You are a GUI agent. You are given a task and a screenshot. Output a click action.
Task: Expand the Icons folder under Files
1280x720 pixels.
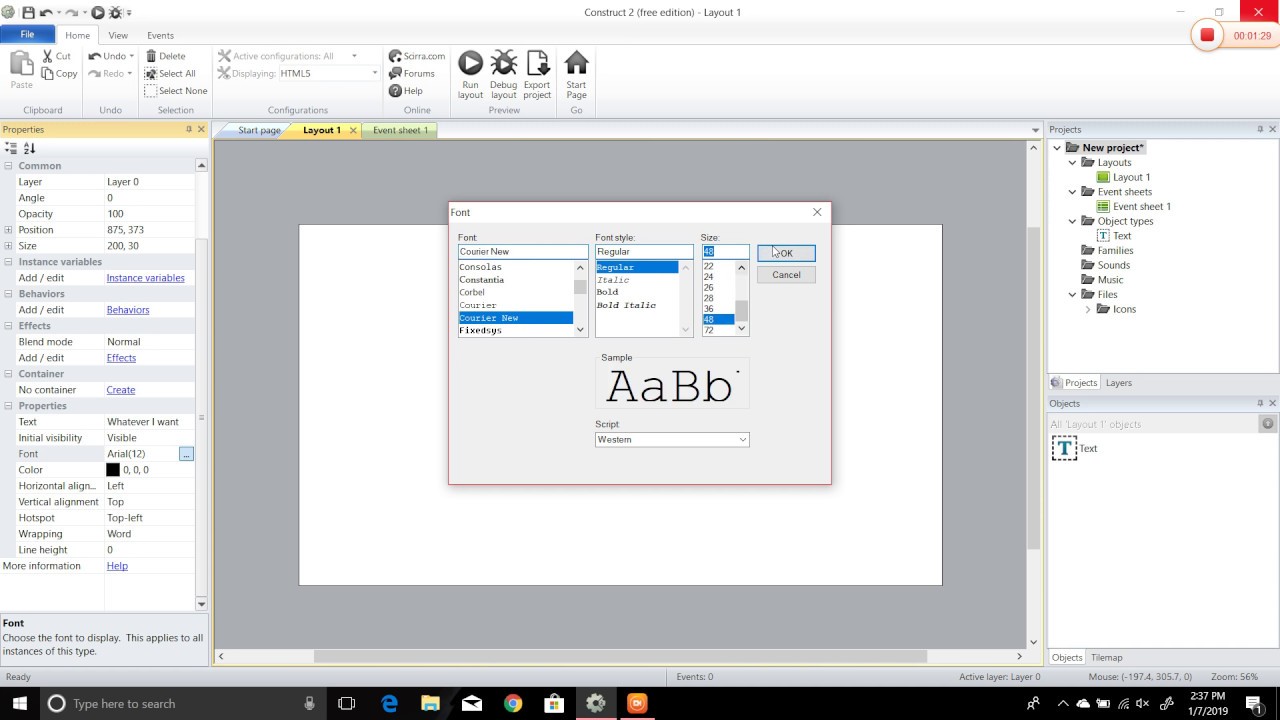point(1088,309)
